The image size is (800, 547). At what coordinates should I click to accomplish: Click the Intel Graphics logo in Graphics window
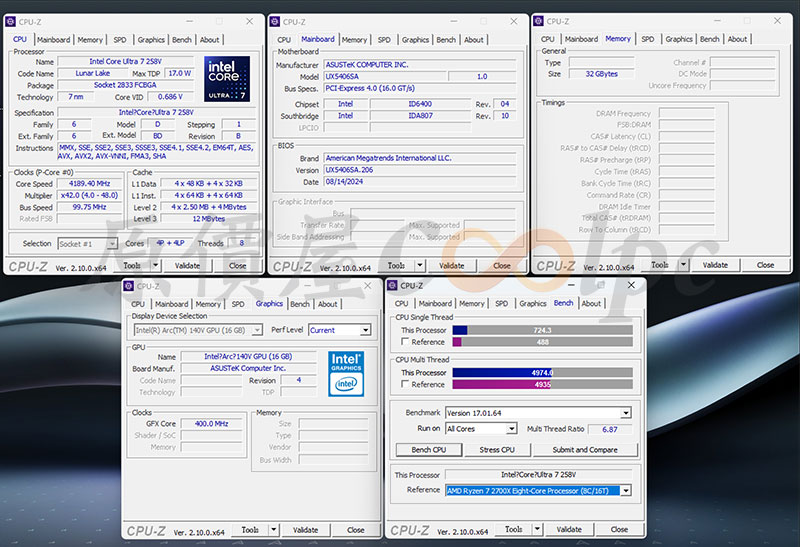point(346,374)
